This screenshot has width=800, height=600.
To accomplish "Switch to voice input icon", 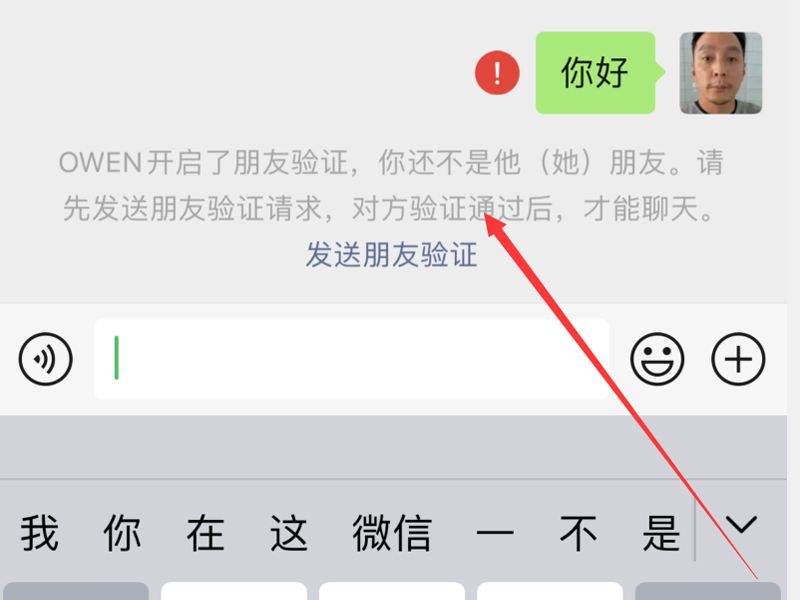I will [45, 359].
